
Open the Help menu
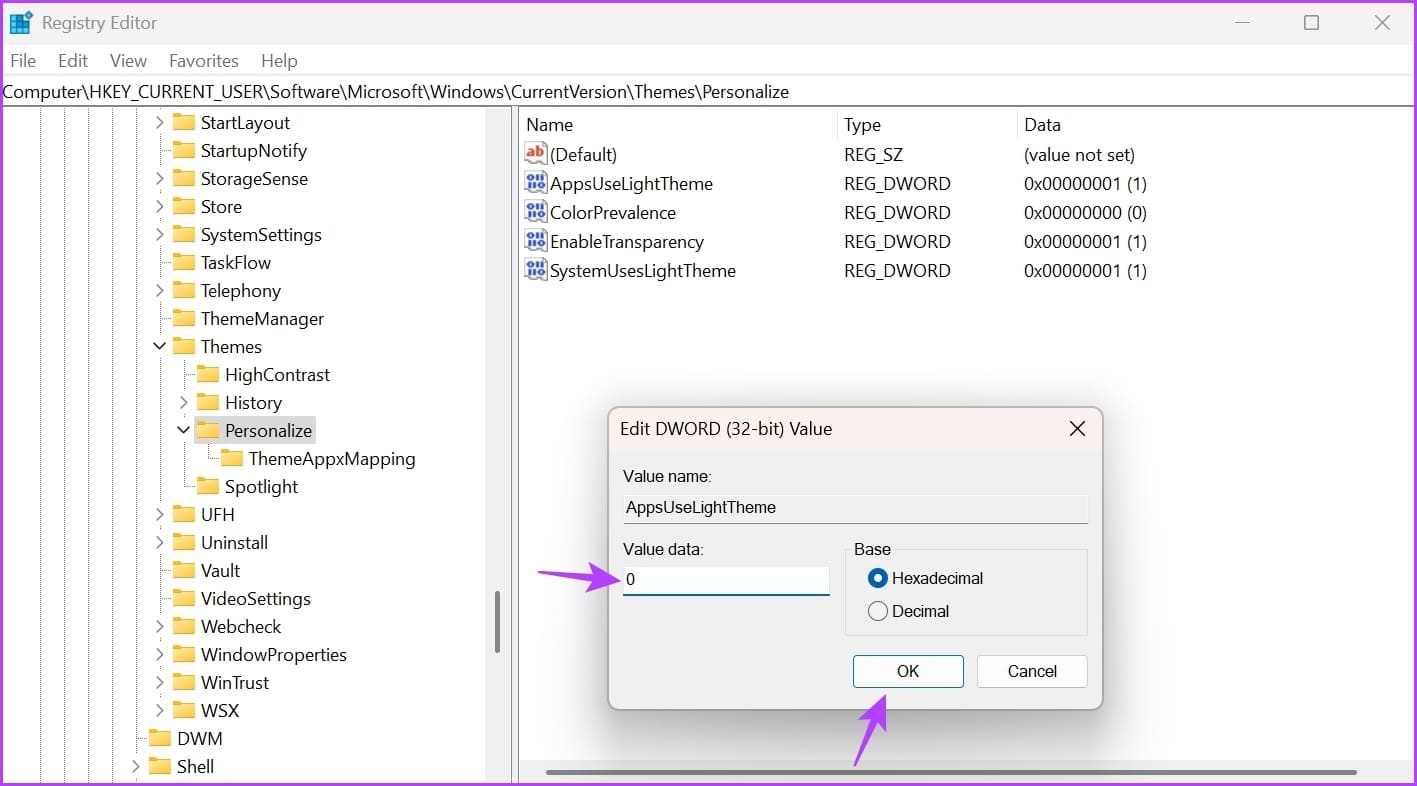(x=279, y=61)
